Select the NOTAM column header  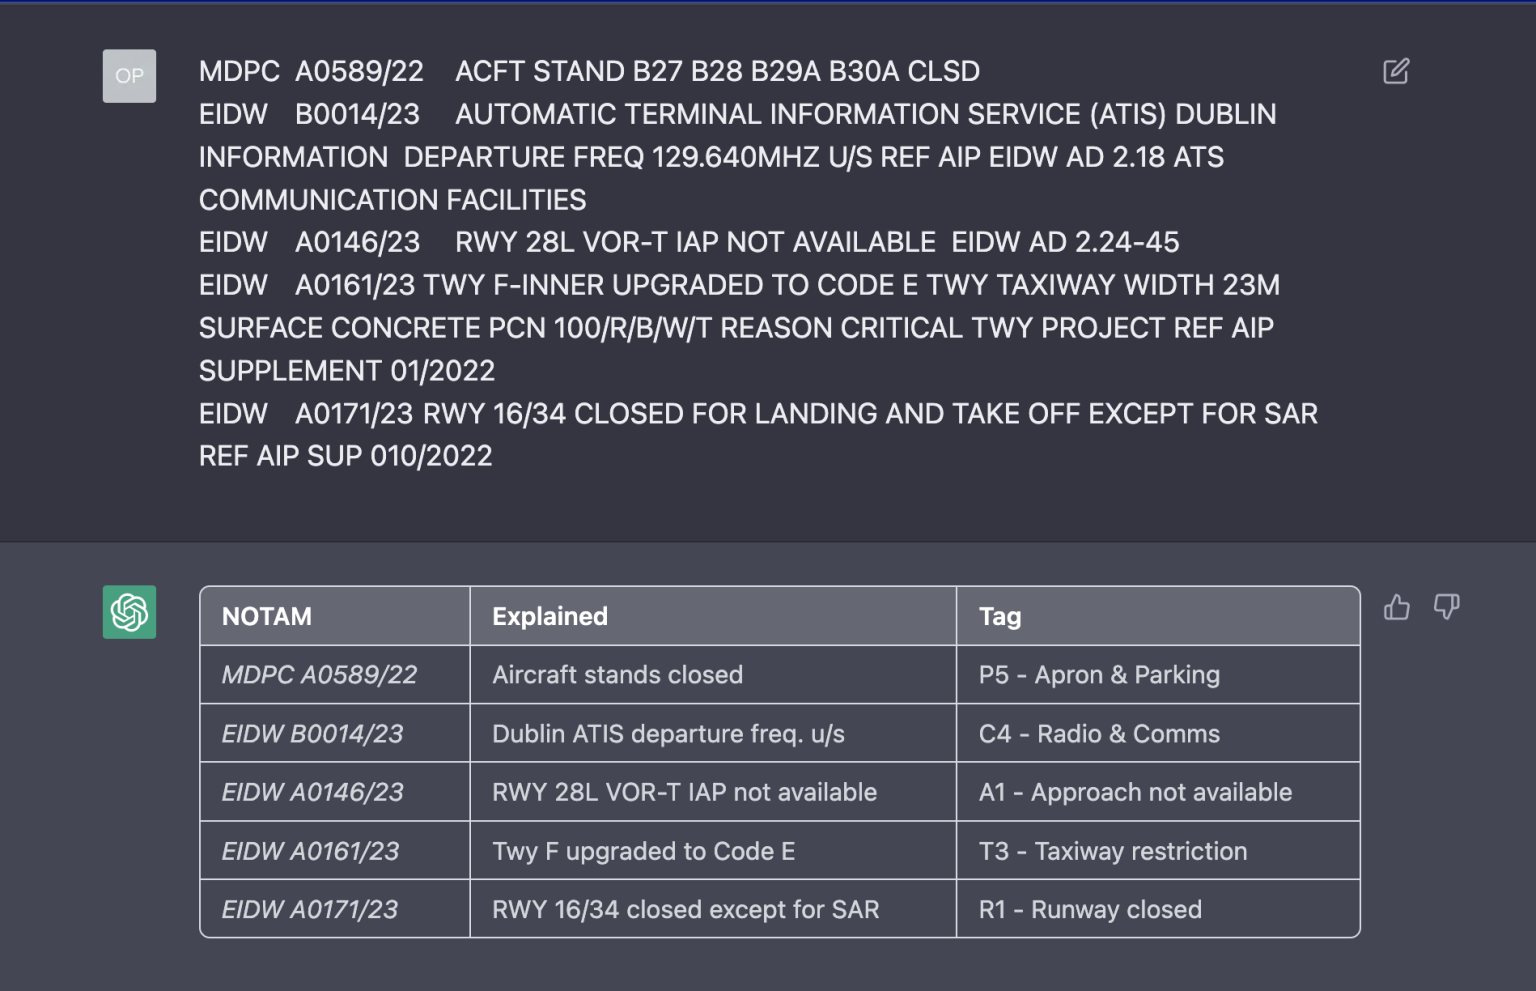coord(267,616)
